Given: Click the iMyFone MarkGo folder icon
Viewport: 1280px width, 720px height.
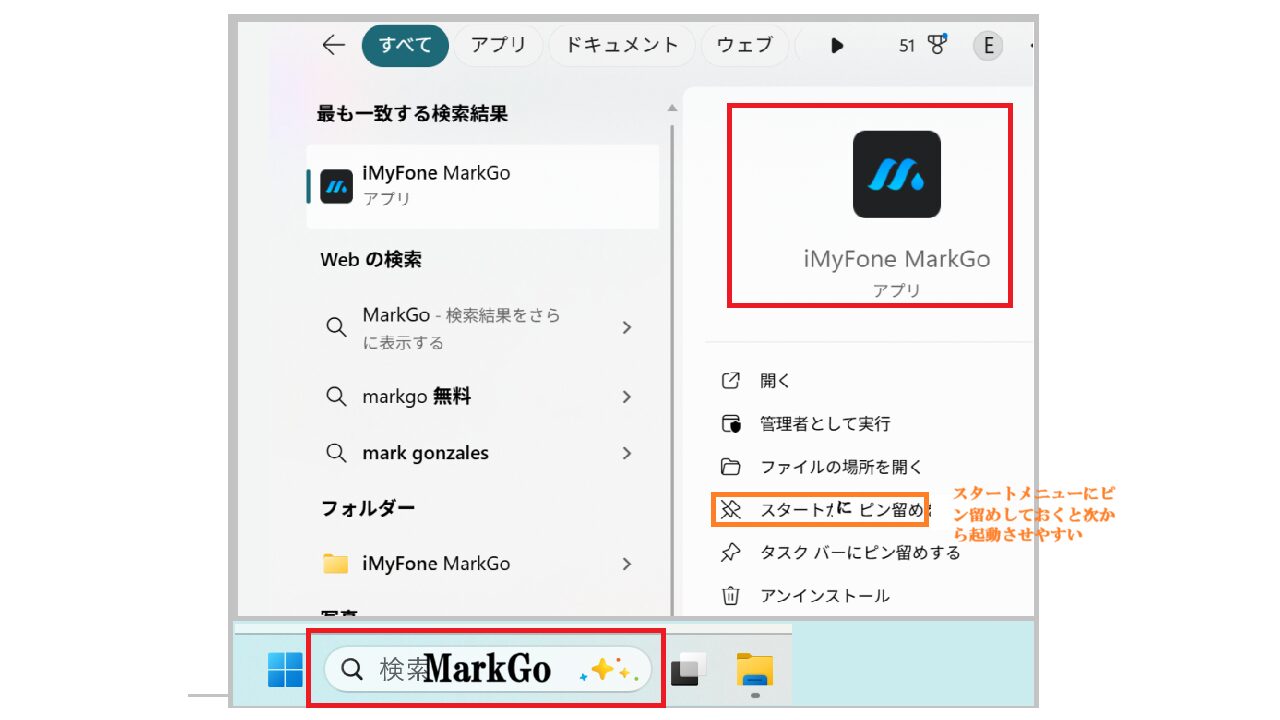Looking at the screenshot, I should pyautogui.click(x=336, y=563).
